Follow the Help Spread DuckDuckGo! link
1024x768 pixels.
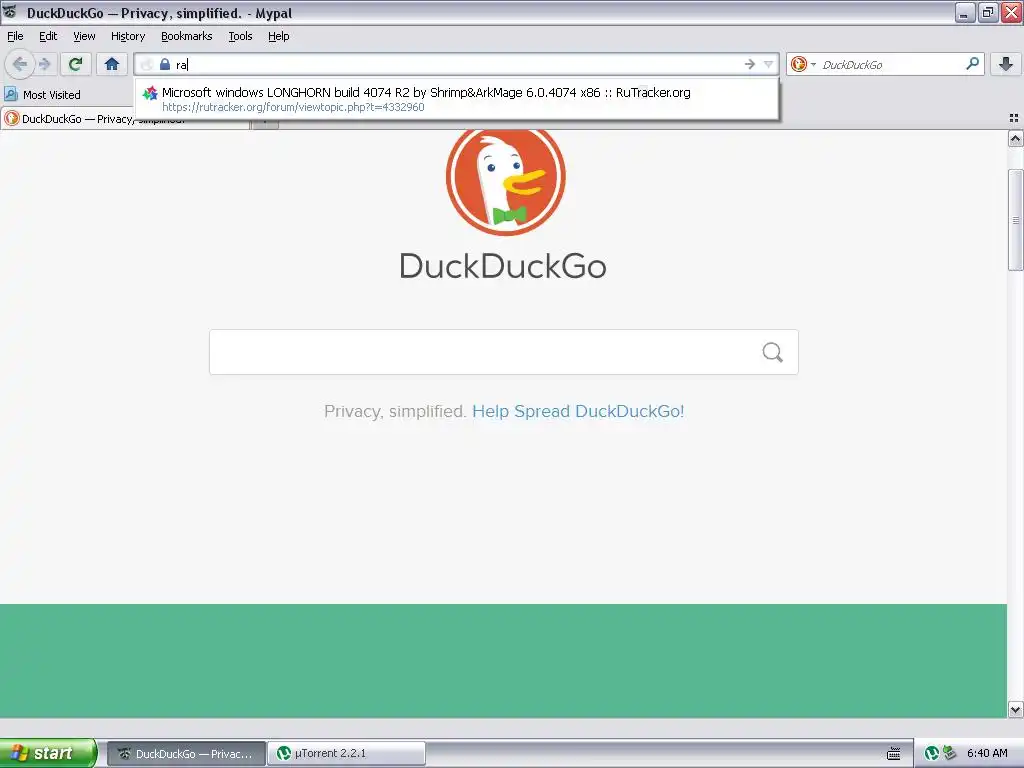point(578,411)
